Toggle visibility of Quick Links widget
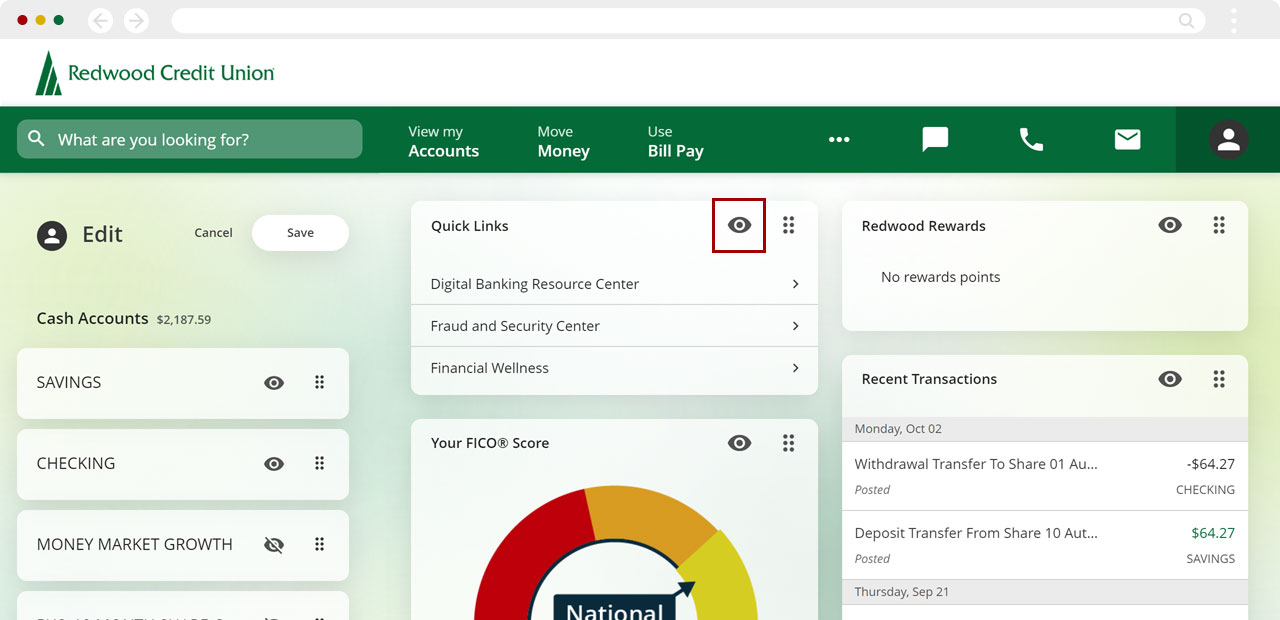This screenshot has height=620, width=1280. click(739, 225)
